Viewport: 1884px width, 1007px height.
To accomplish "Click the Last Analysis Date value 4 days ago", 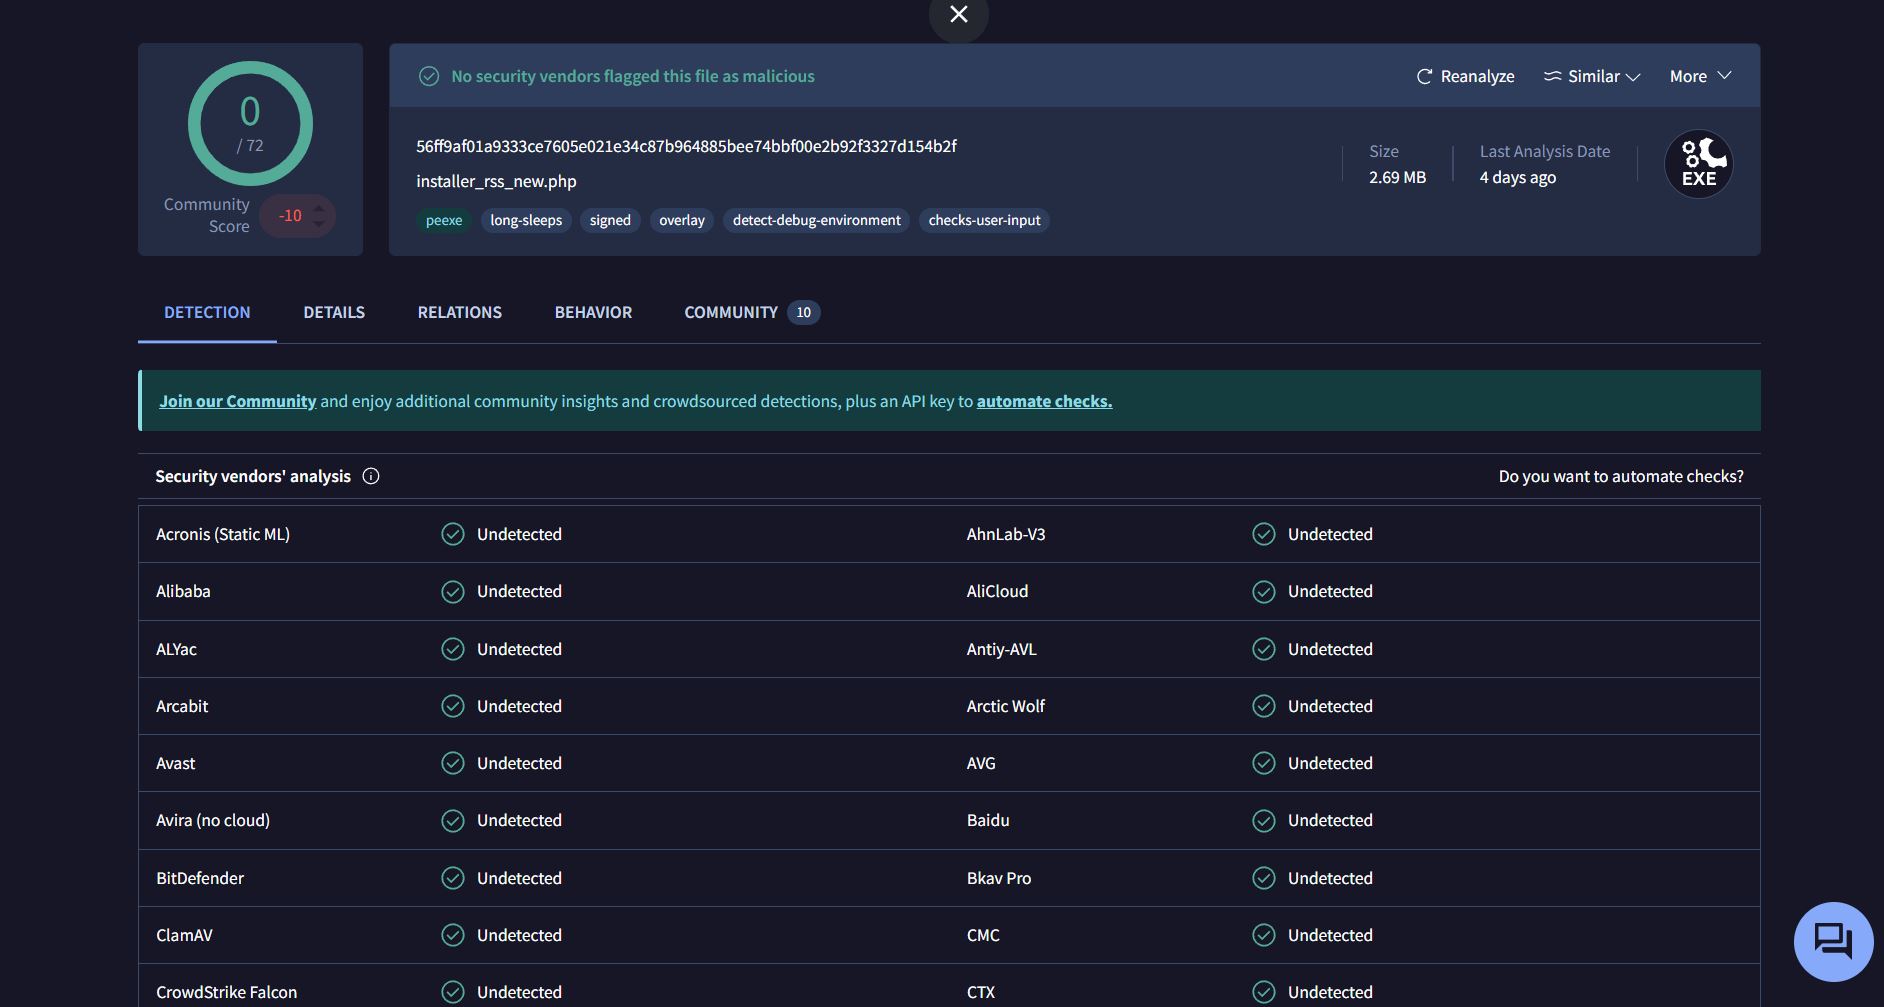I will click(x=1517, y=177).
